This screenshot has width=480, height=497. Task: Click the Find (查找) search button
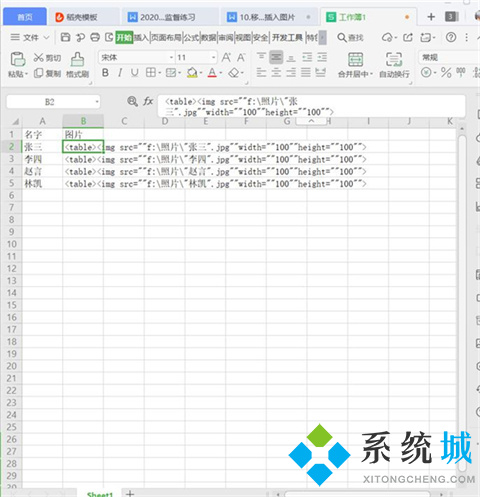tap(350, 37)
